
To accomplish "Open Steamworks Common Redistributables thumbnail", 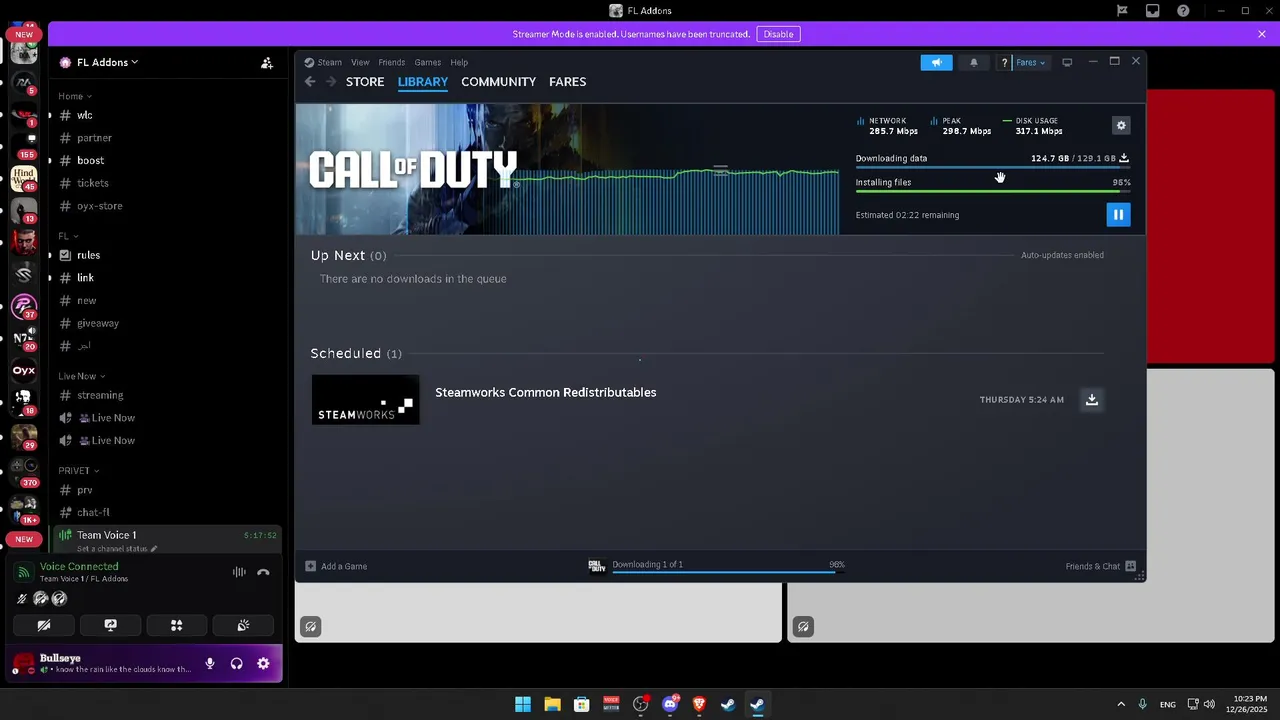I will pyautogui.click(x=365, y=399).
